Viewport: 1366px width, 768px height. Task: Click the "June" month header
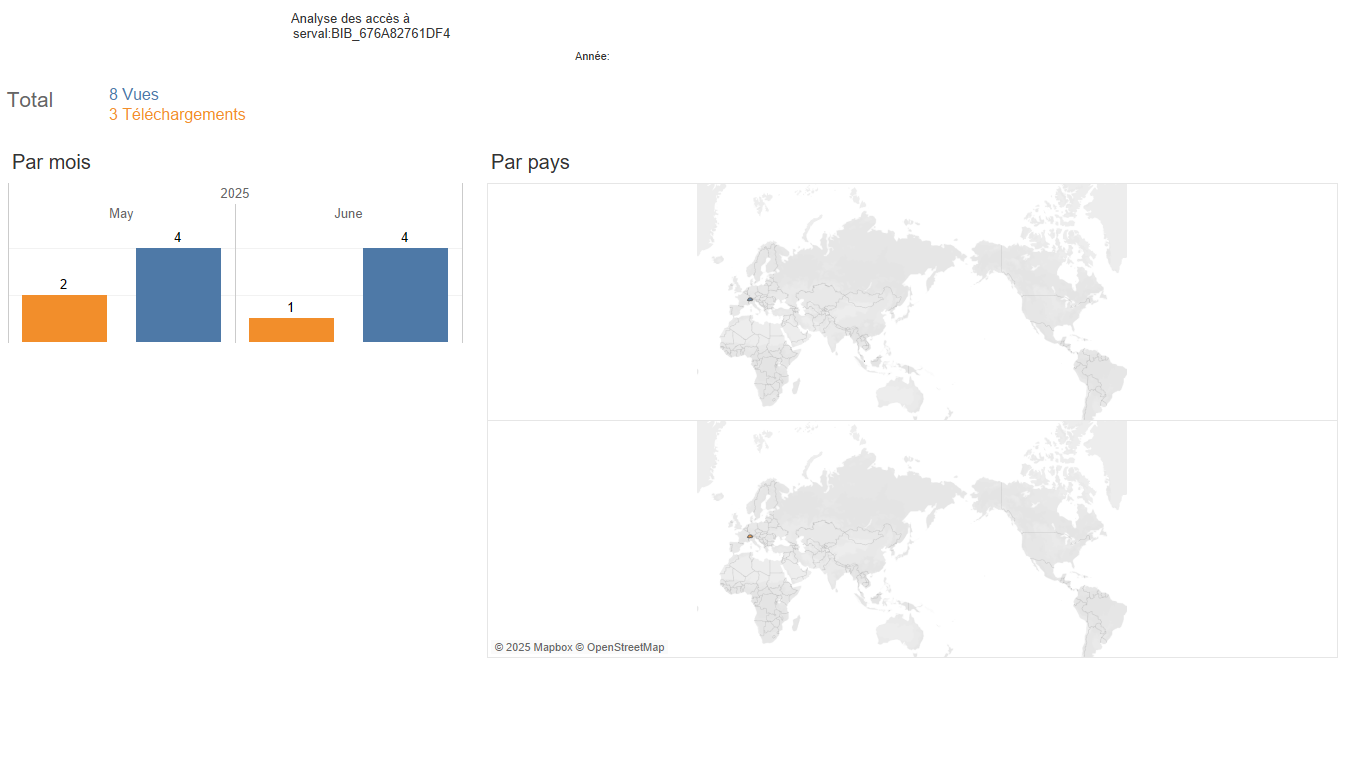tap(348, 214)
